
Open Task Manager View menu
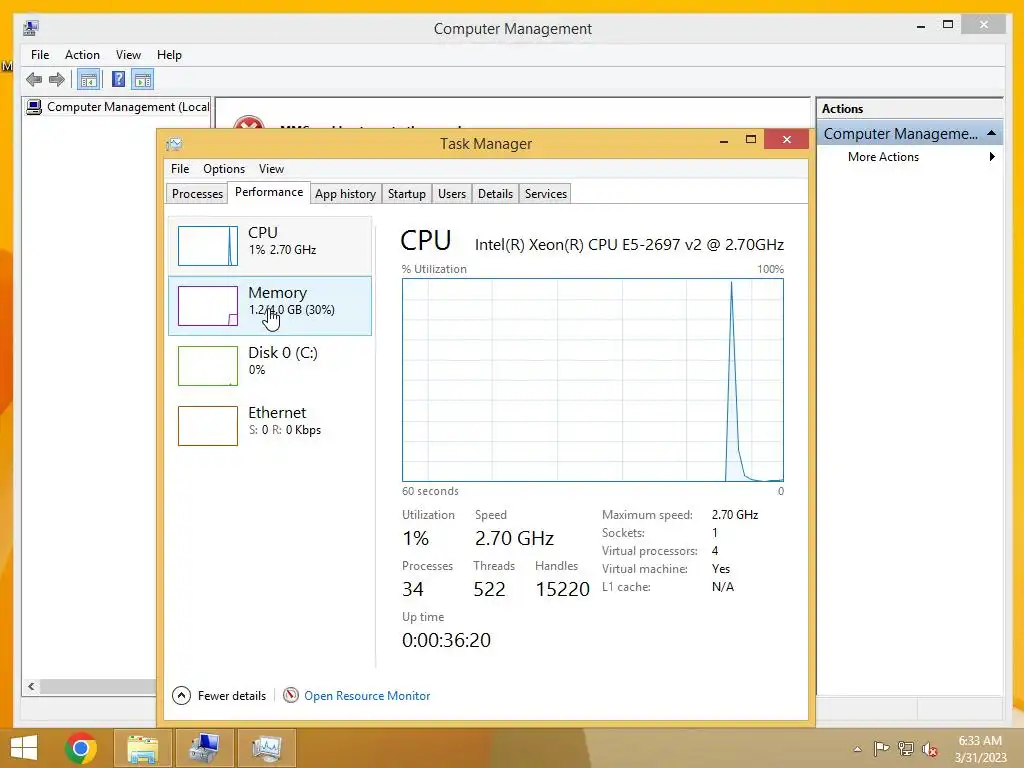pos(271,168)
